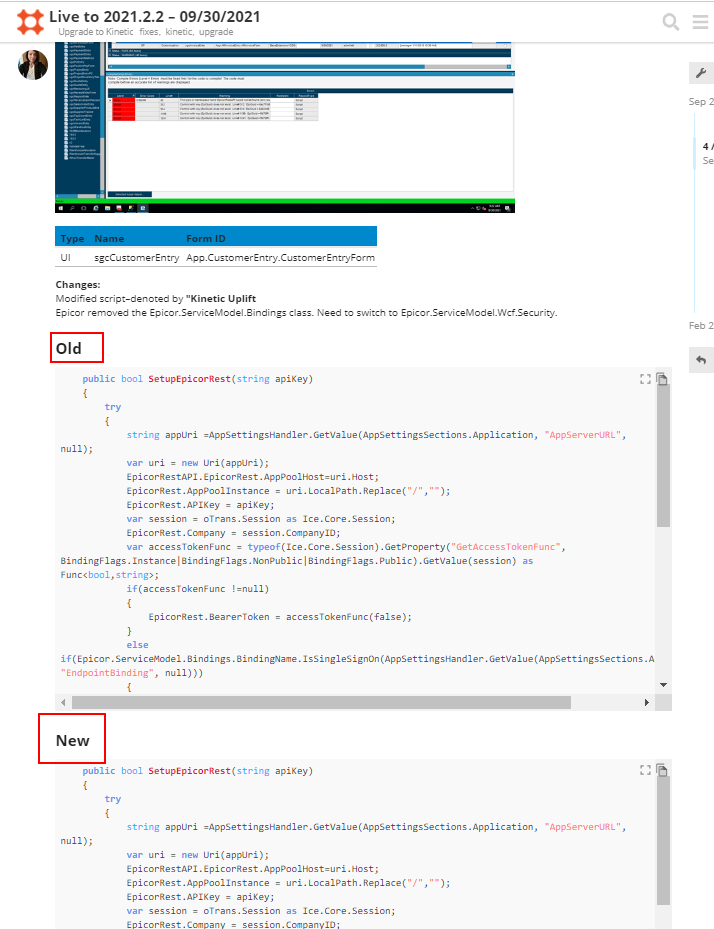Click the Feb date in timeline

point(701,326)
